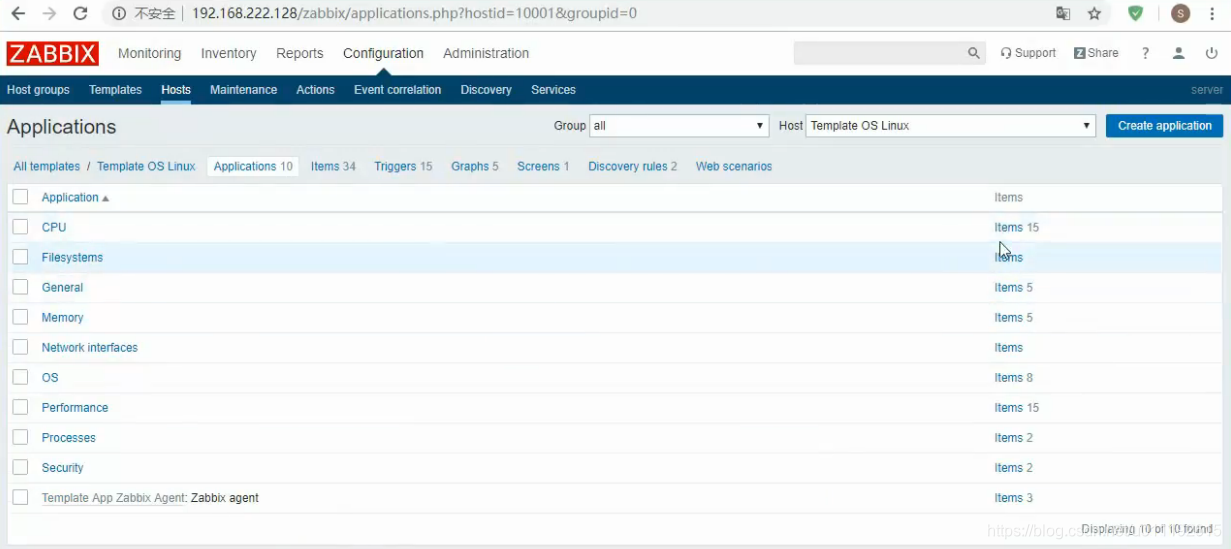Open the Administration menu
1231x549 pixels.
pyautogui.click(x=486, y=53)
